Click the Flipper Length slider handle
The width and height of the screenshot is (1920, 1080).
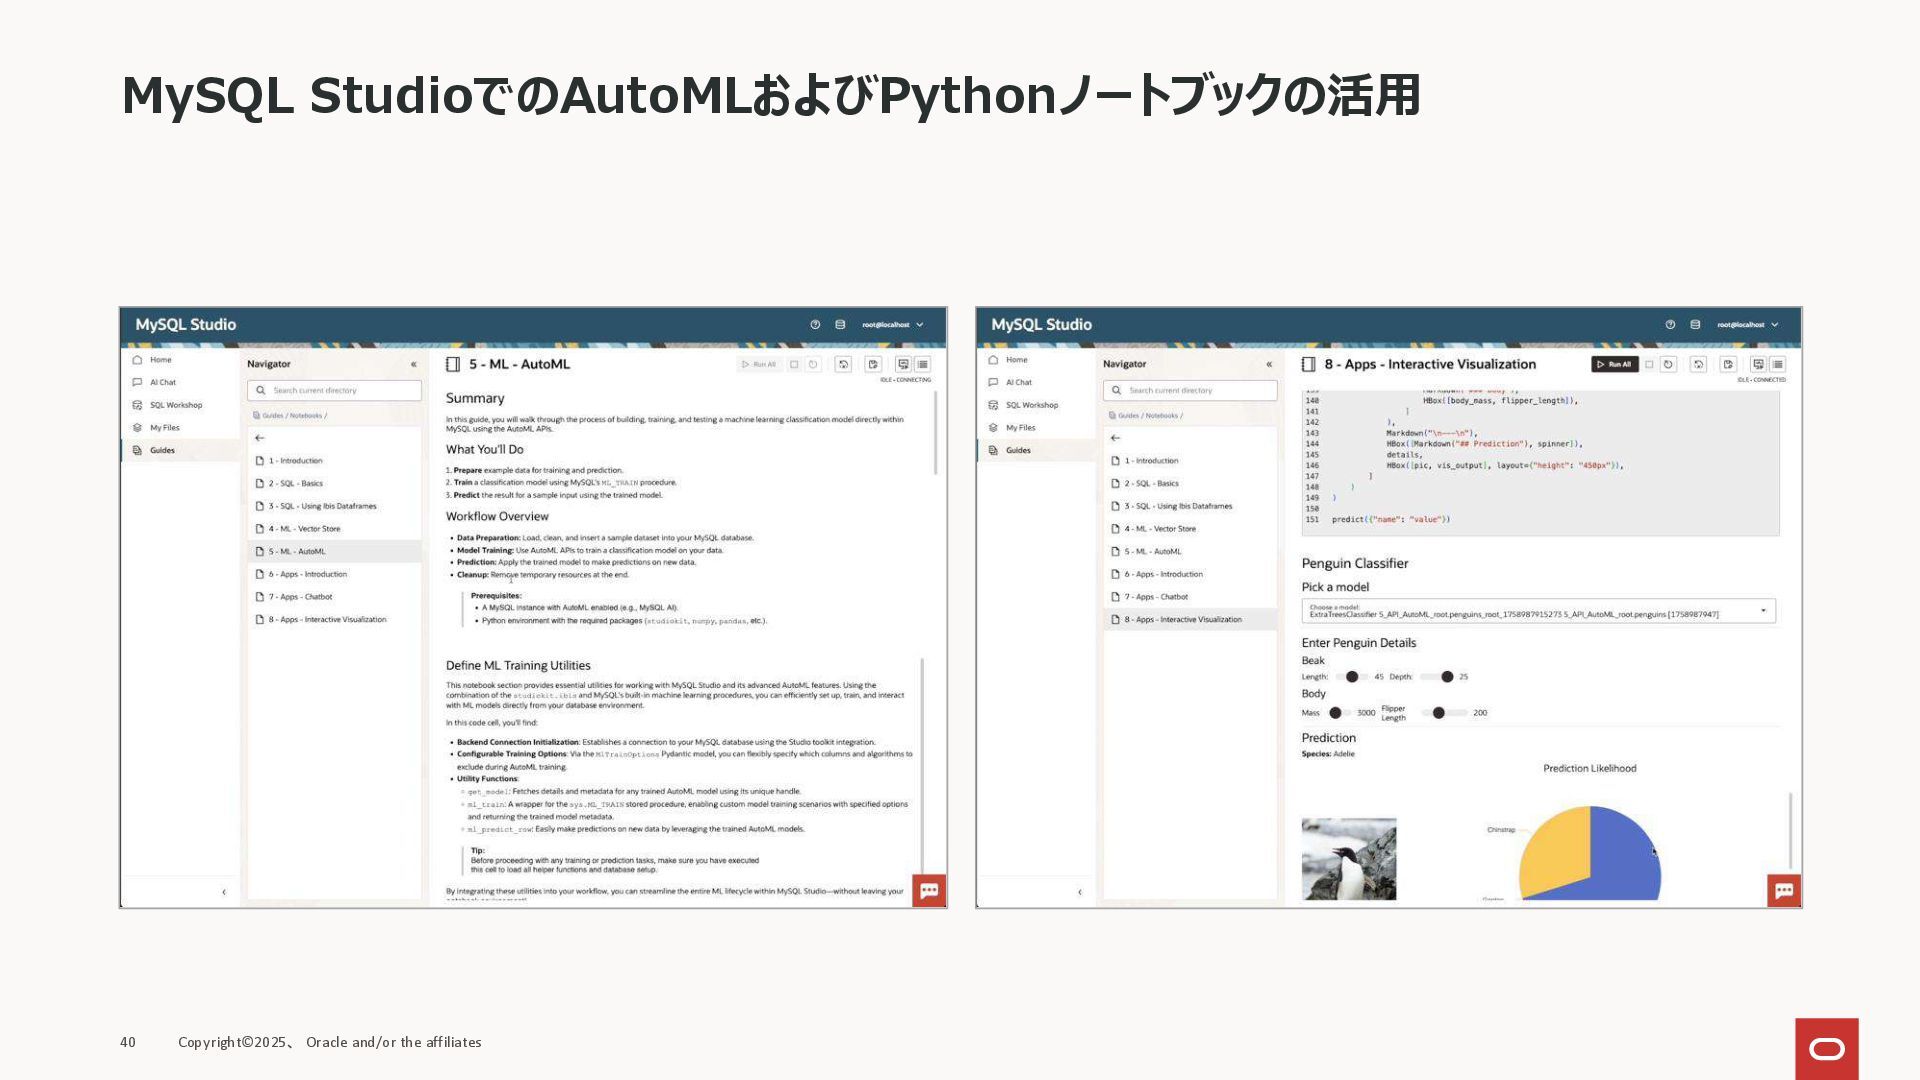(1438, 713)
